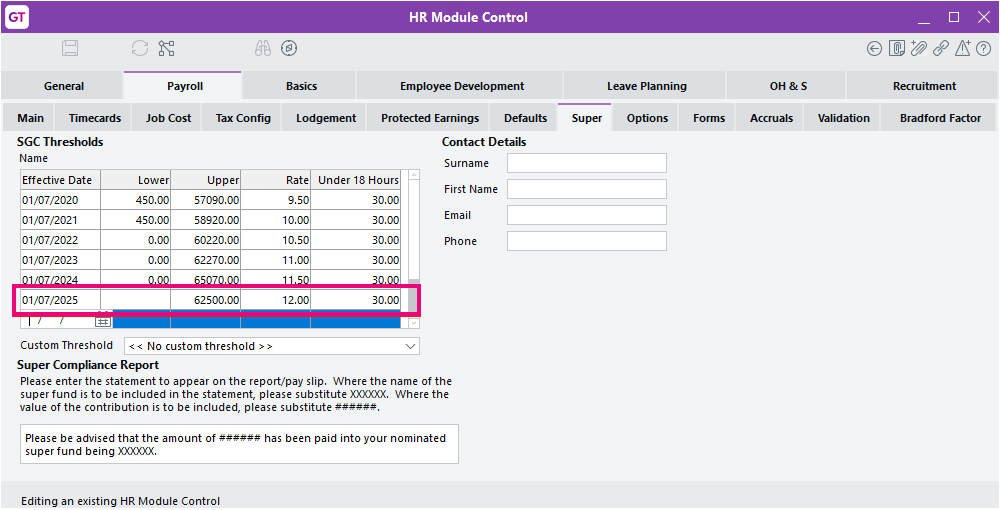Open the attachments document icon
The image size is (1000, 510).
point(897,48)
